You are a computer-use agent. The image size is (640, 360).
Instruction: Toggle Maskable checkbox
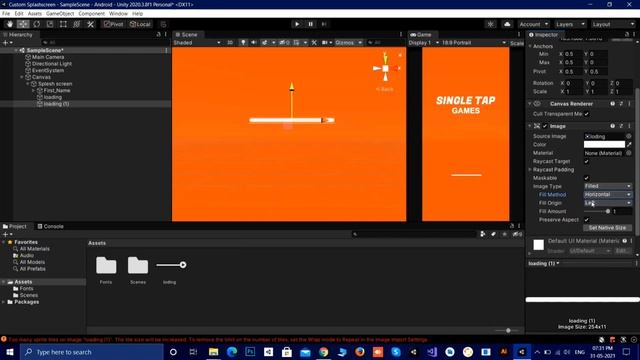pos(587,178)
